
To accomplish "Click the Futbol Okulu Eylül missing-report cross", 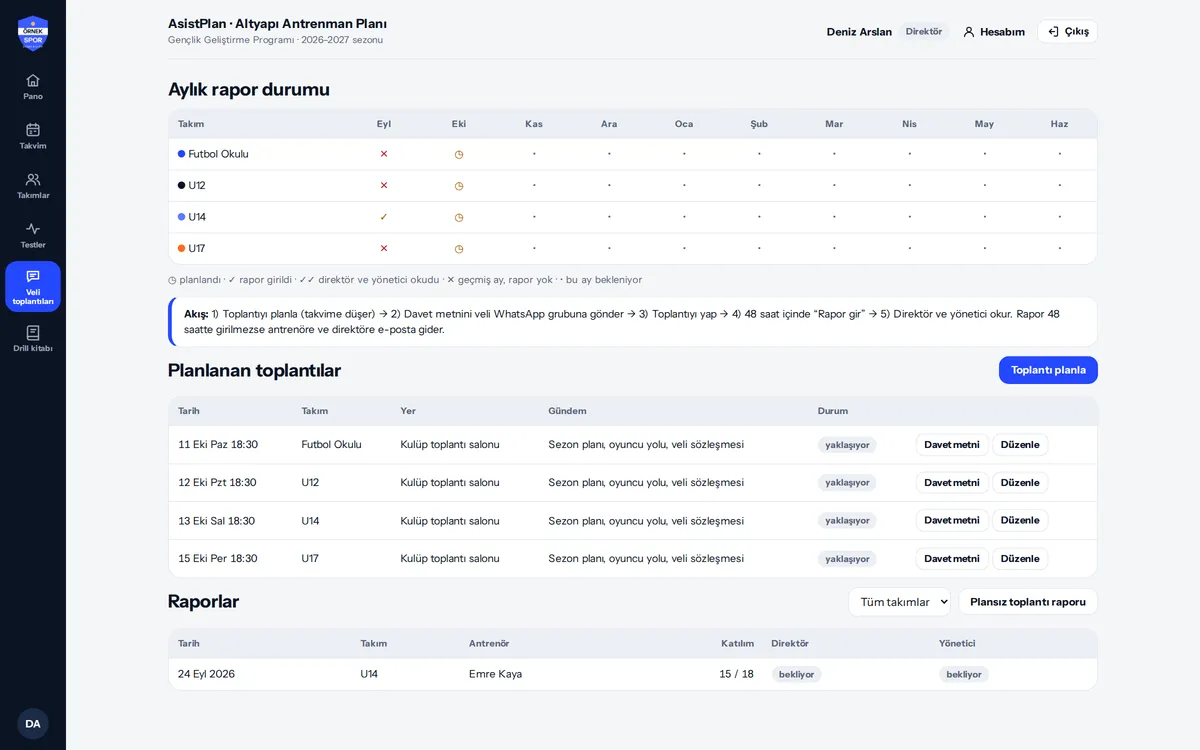I will [x=384, y=154].
